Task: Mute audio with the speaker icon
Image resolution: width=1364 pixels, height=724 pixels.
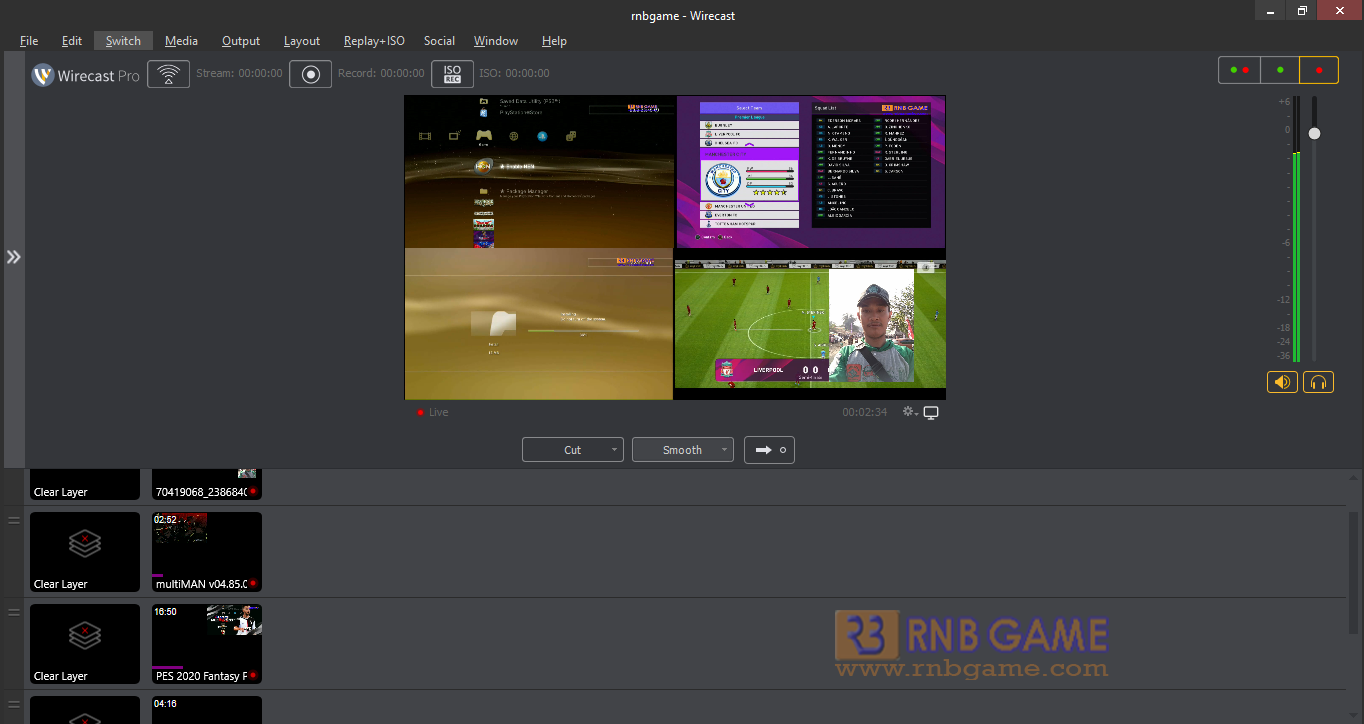Action: point(1282,382)
